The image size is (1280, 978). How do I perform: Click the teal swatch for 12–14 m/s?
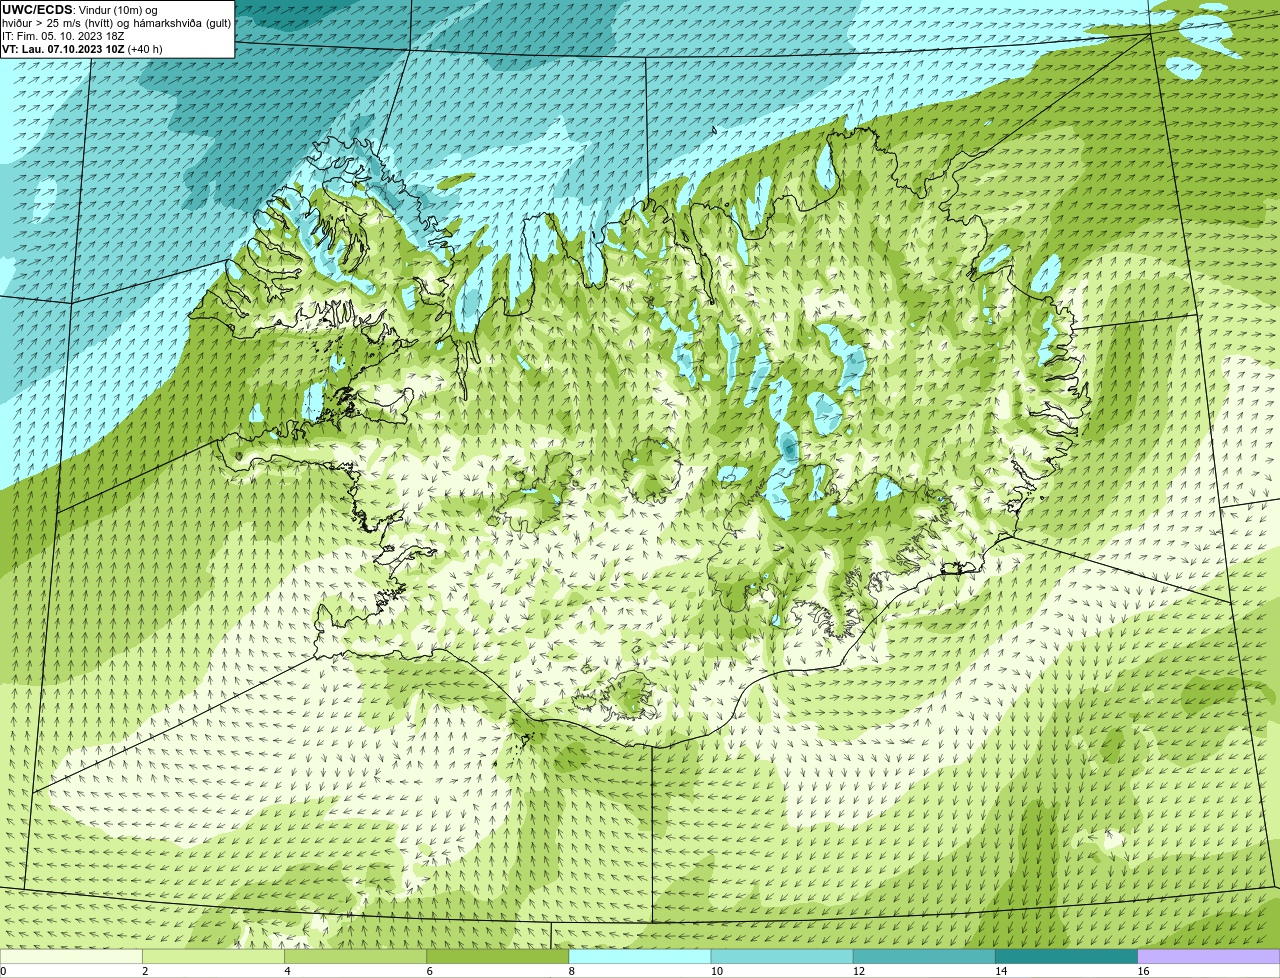pos(925,957)
